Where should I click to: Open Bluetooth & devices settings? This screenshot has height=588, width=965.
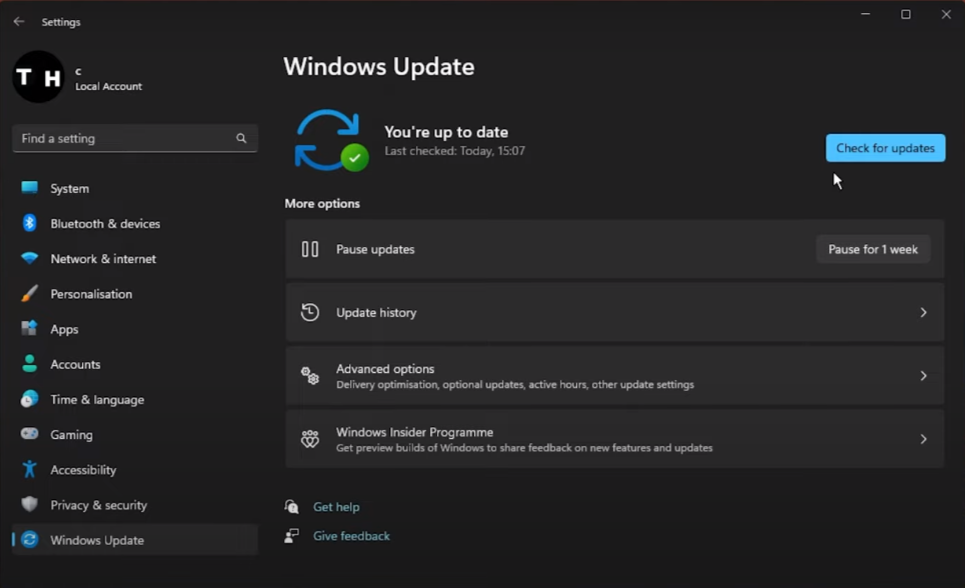(135, 224)
